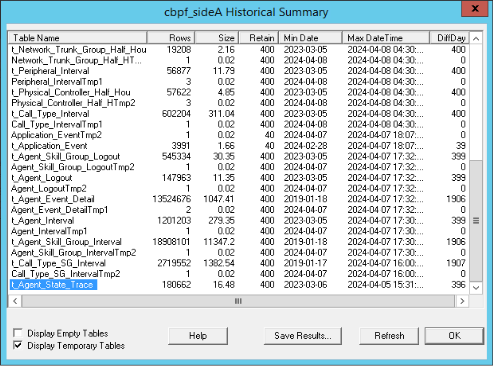The height and width of the screenshot is (368, 493).
Task: Select the t_Application_Event row
Action: (x=239, y=146)
